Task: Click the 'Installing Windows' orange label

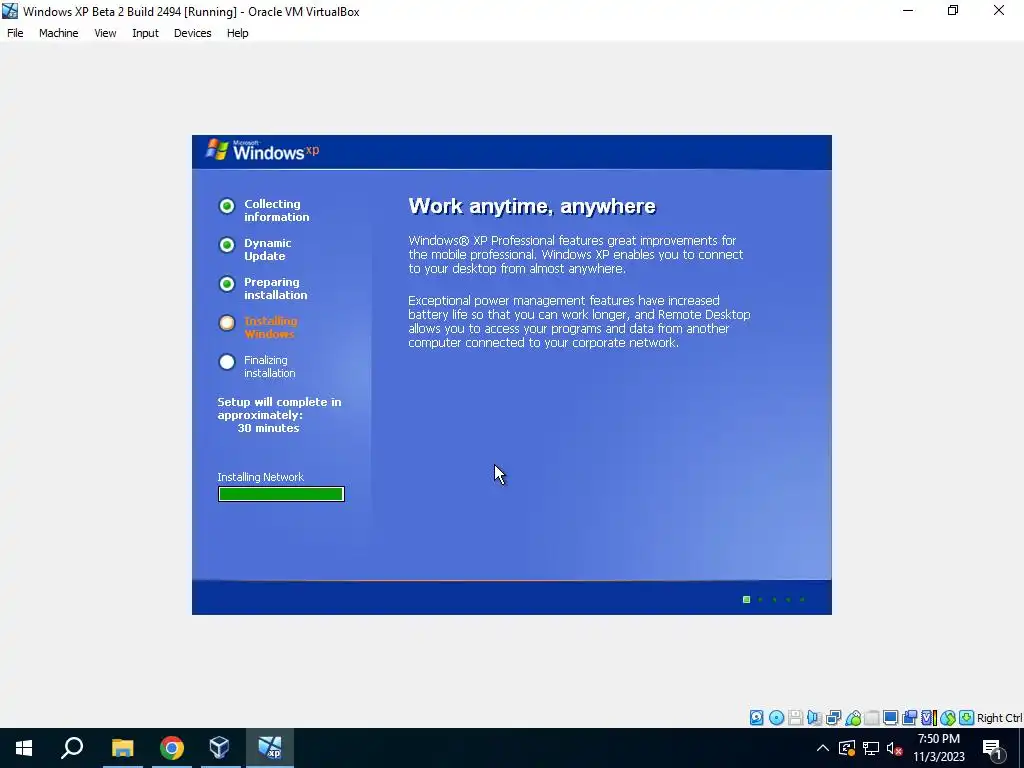Action: [270, 327]
